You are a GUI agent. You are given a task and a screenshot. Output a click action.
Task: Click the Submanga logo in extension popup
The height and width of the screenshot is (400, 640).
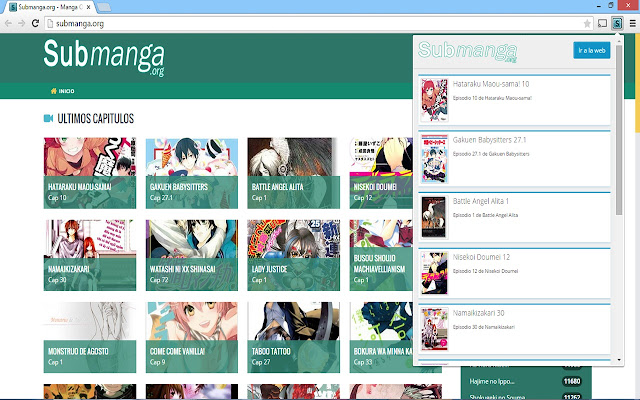pos(467,51)
